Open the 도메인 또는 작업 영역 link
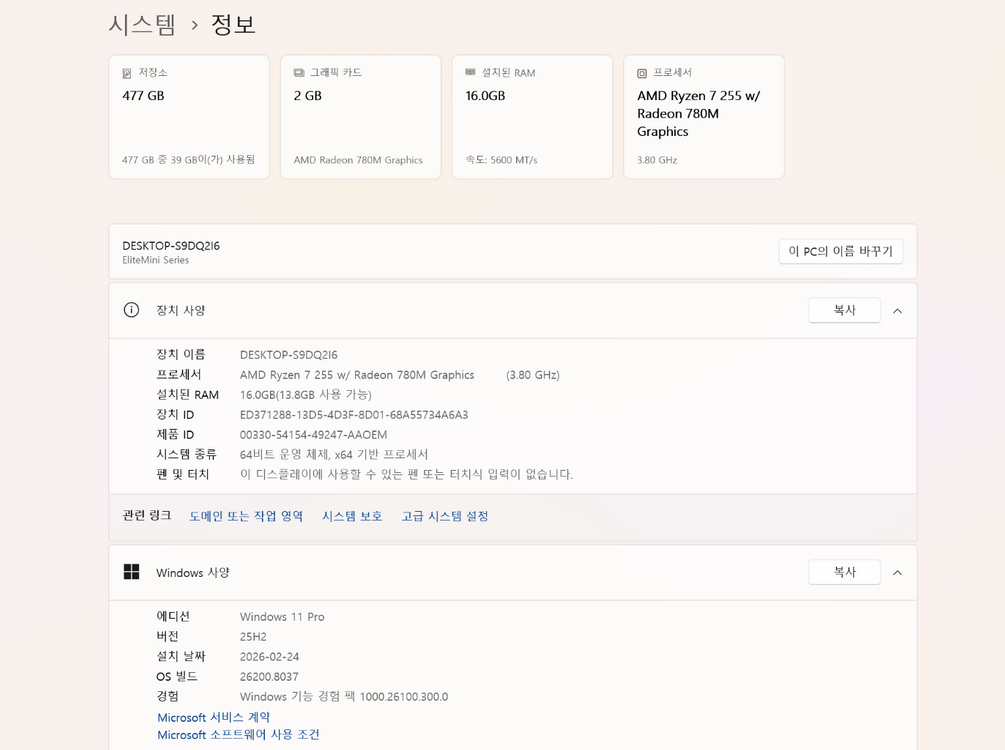Screen dimensions: 1005x750 [246, 515]
